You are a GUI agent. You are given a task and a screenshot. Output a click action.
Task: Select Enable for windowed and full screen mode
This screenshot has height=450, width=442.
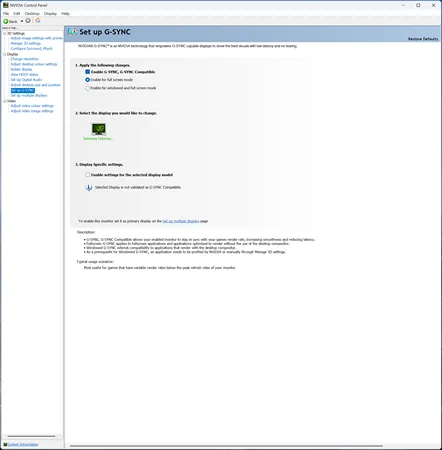88,88
